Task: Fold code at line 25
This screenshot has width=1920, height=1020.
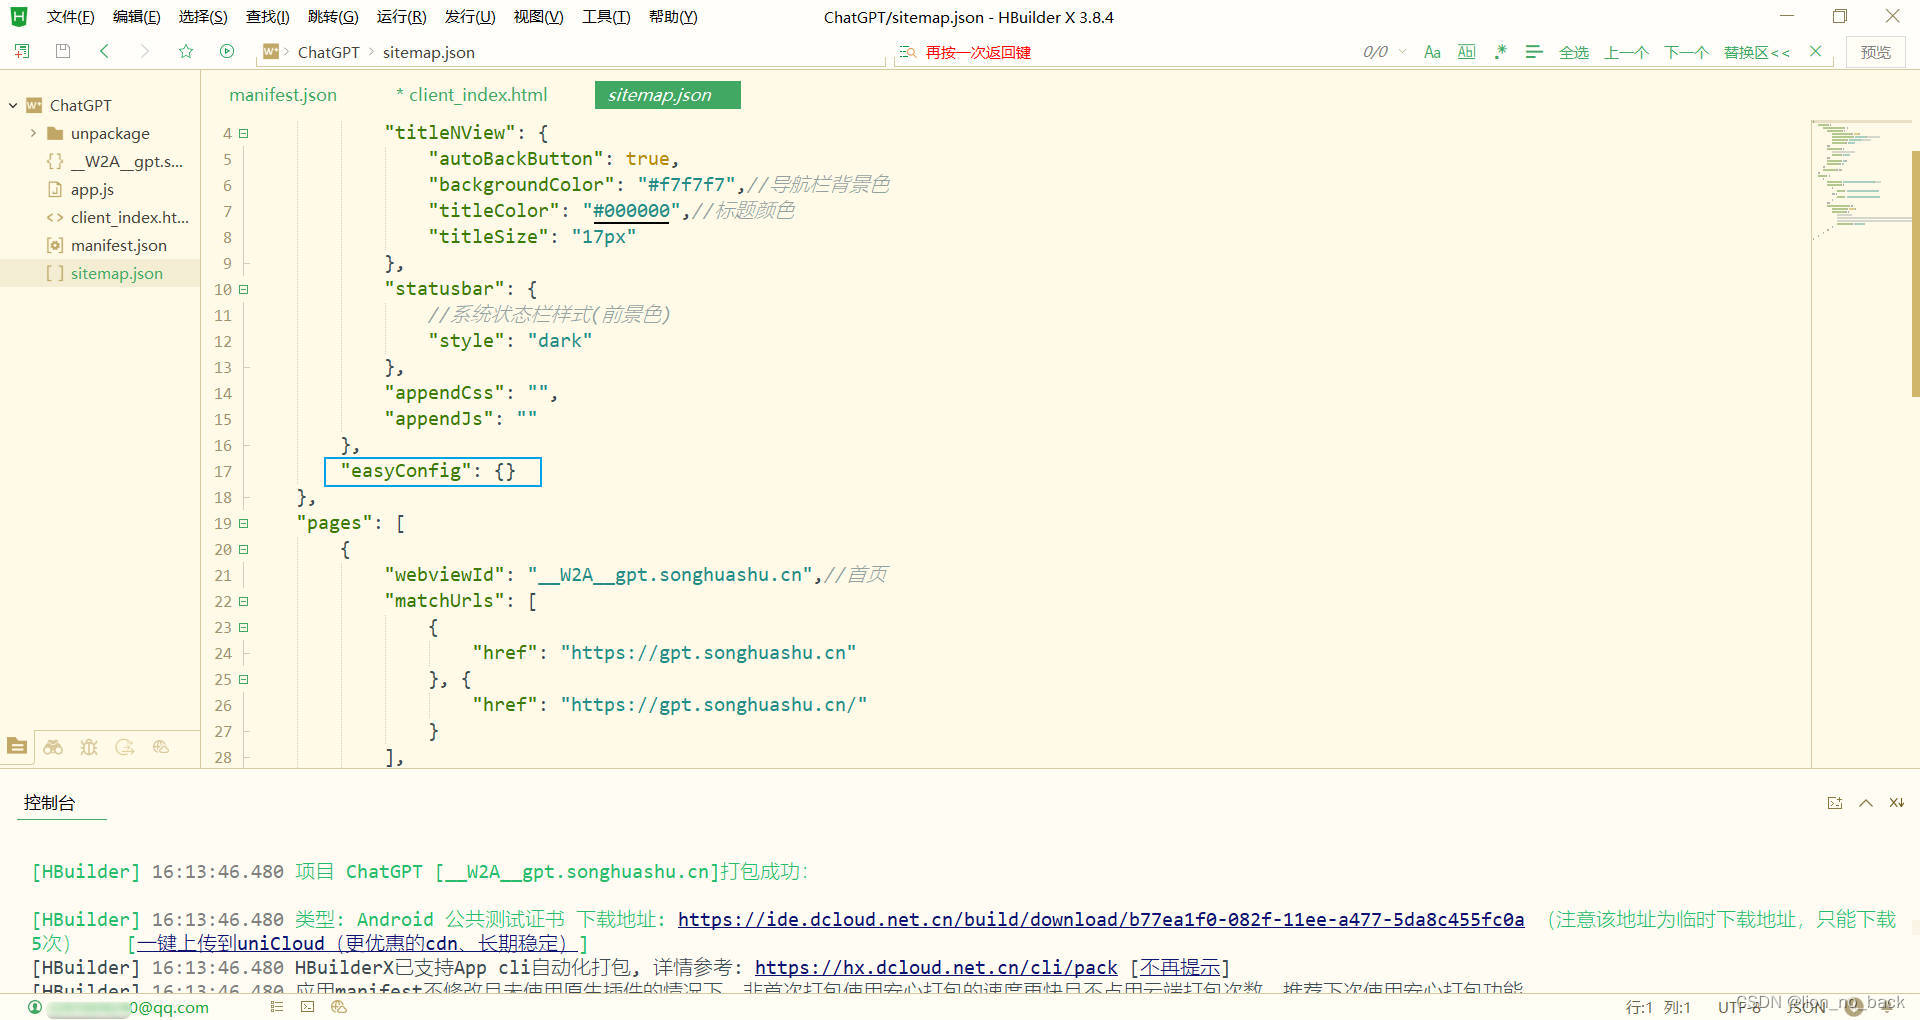Action: click(x=243, y=679)
